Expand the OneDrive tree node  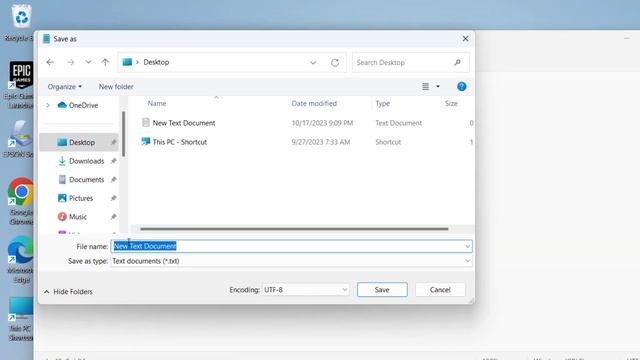(x=48, y=105)
